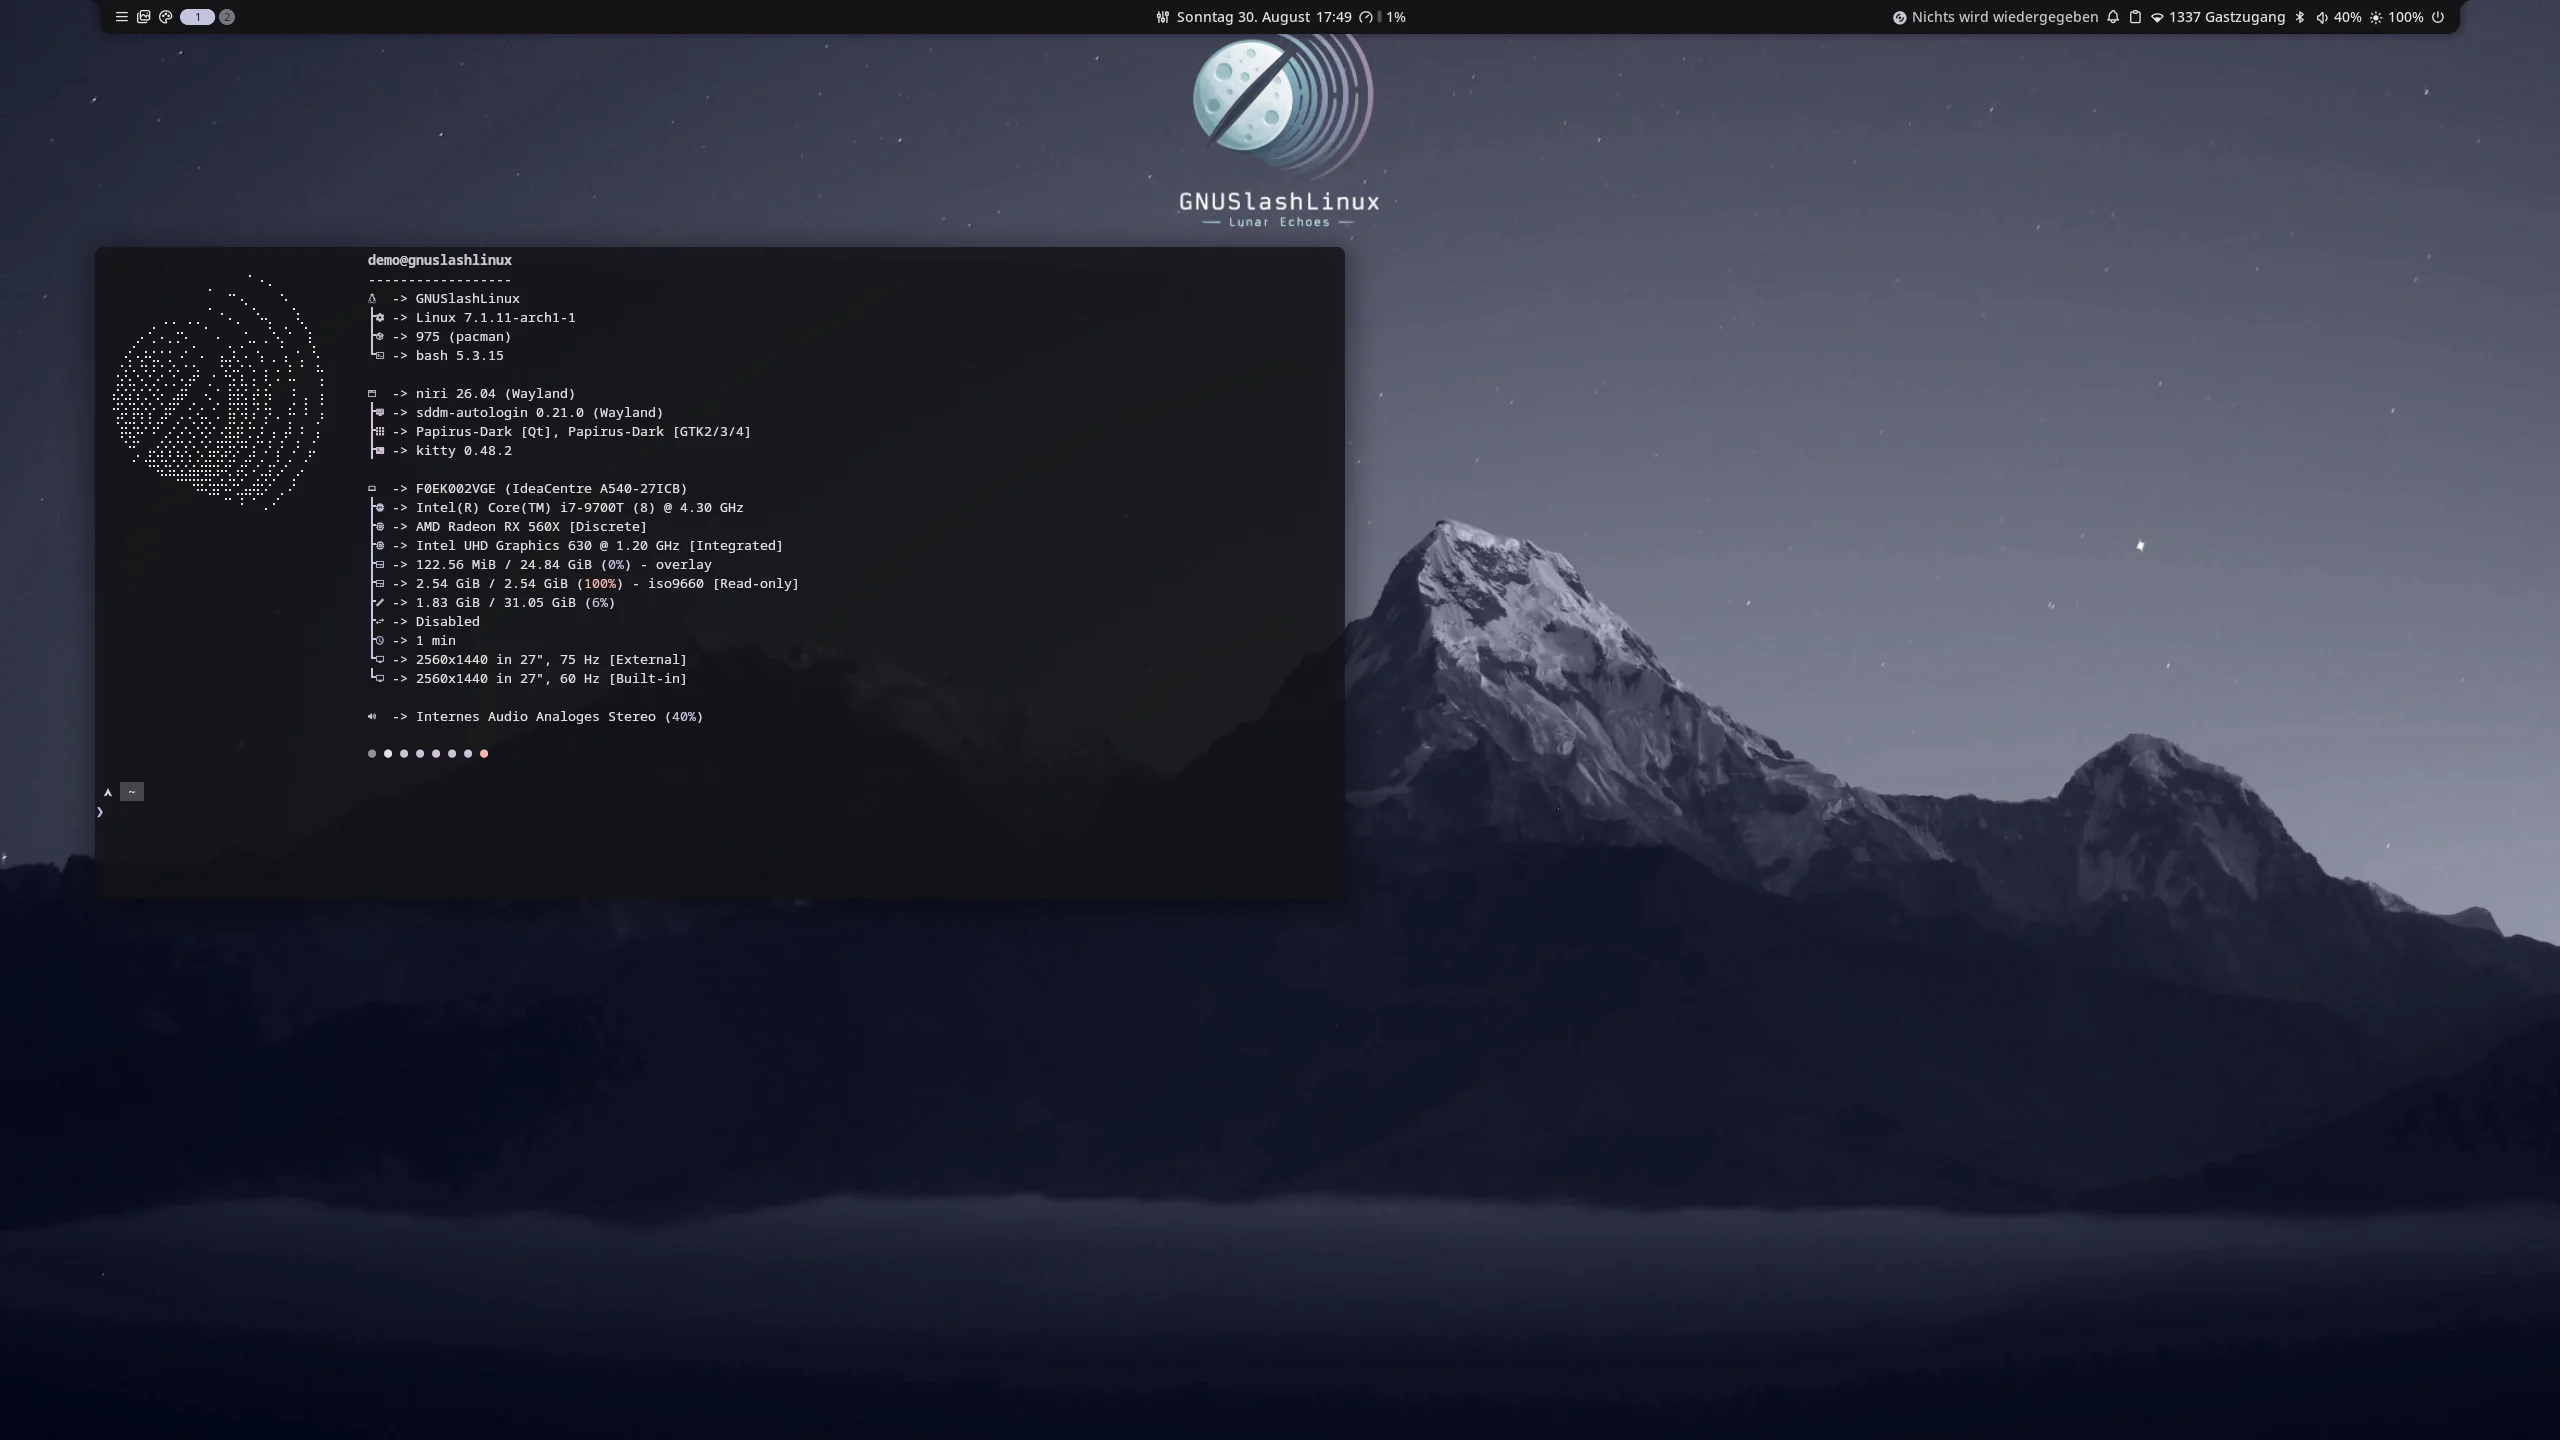Click demo@gnuslashlinux in the terminal
The image size is (2560, 1440).
click(440, 260)
